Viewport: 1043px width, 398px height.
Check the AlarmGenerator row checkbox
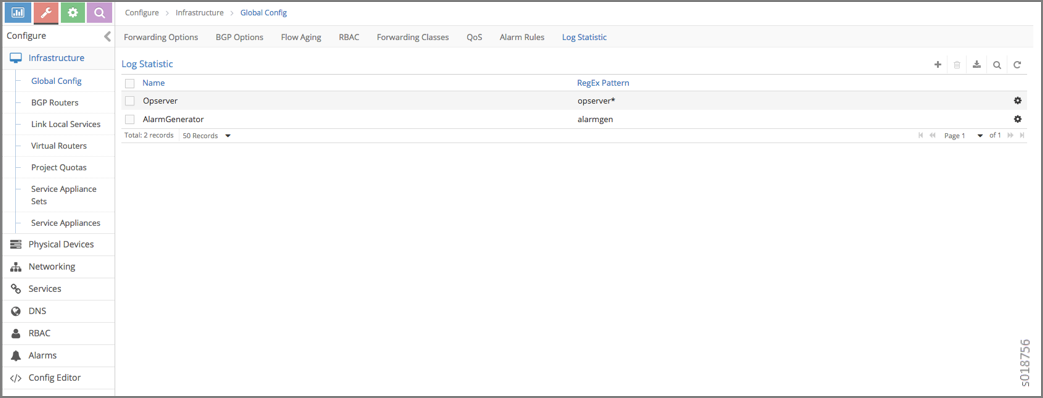[130, 119]
